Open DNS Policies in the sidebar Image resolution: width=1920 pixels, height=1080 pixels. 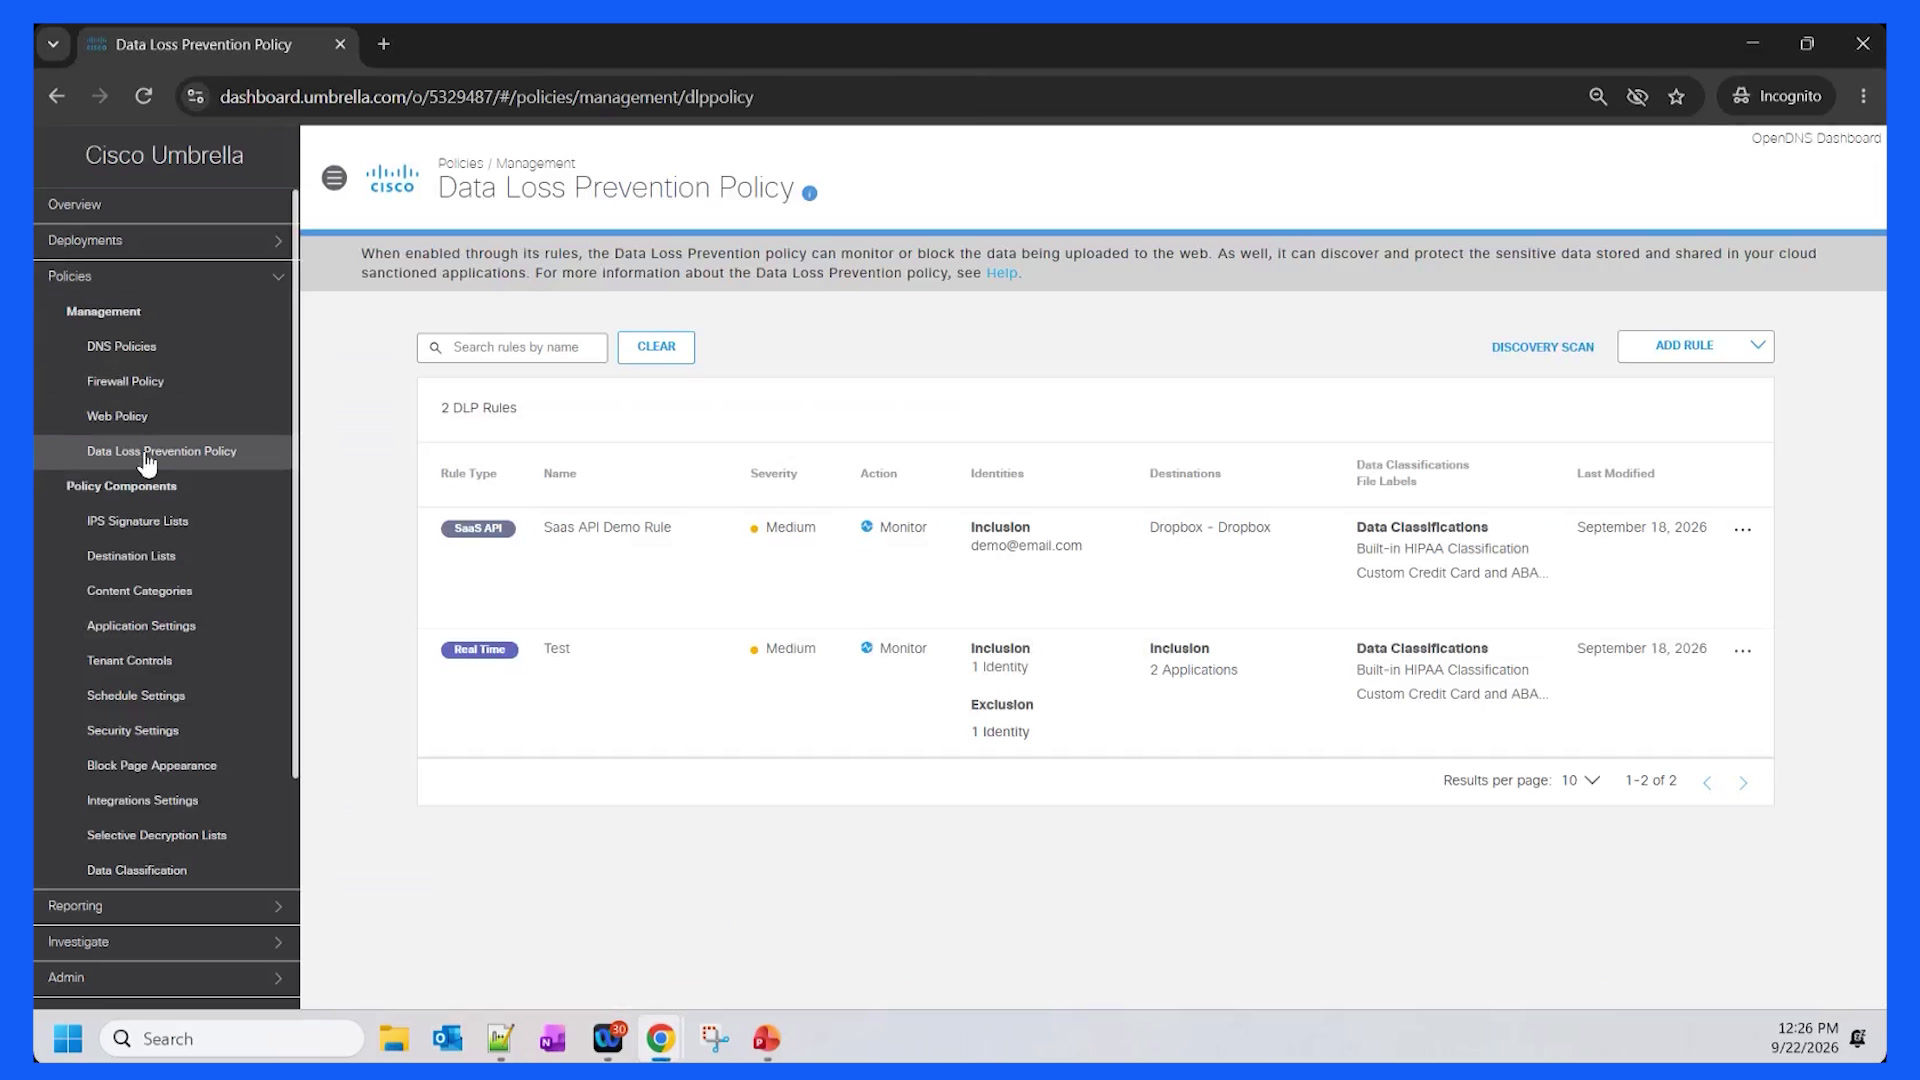(122, 347)
